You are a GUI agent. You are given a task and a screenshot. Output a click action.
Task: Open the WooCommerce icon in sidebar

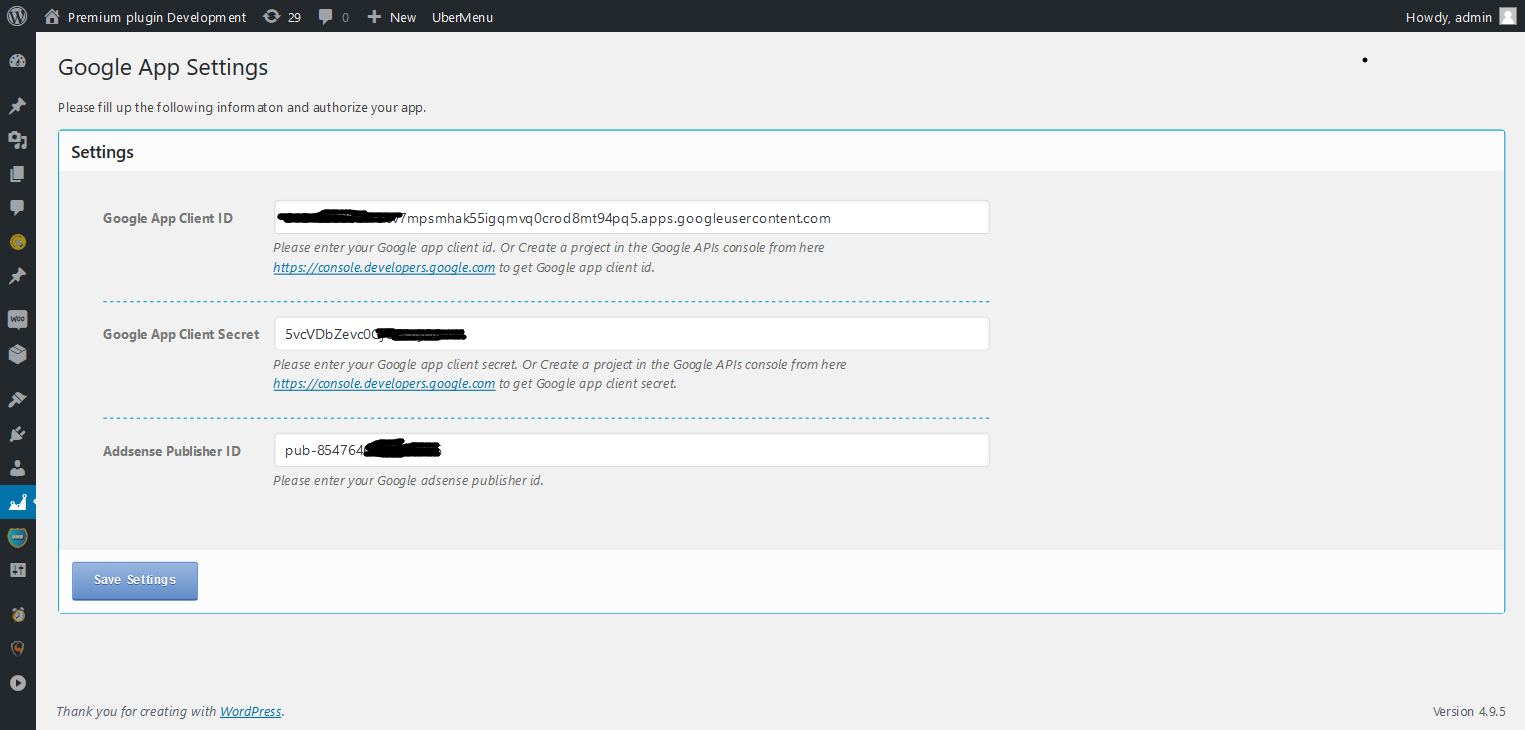pyautogui.click(x=17, y=320)
